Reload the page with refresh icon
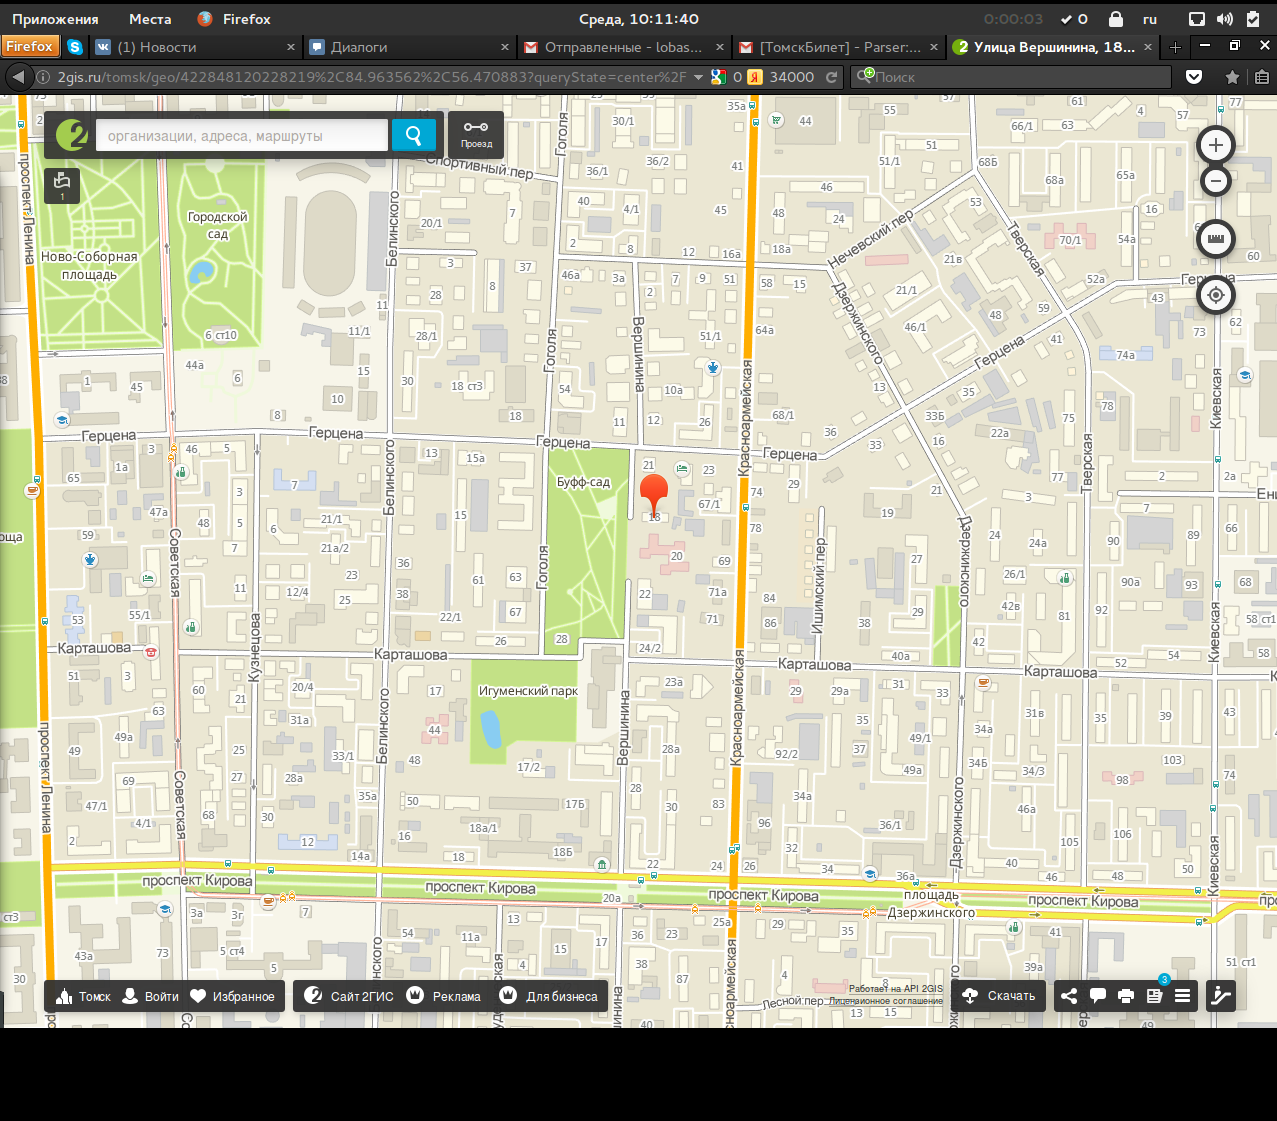 click(x=831, y=77)
